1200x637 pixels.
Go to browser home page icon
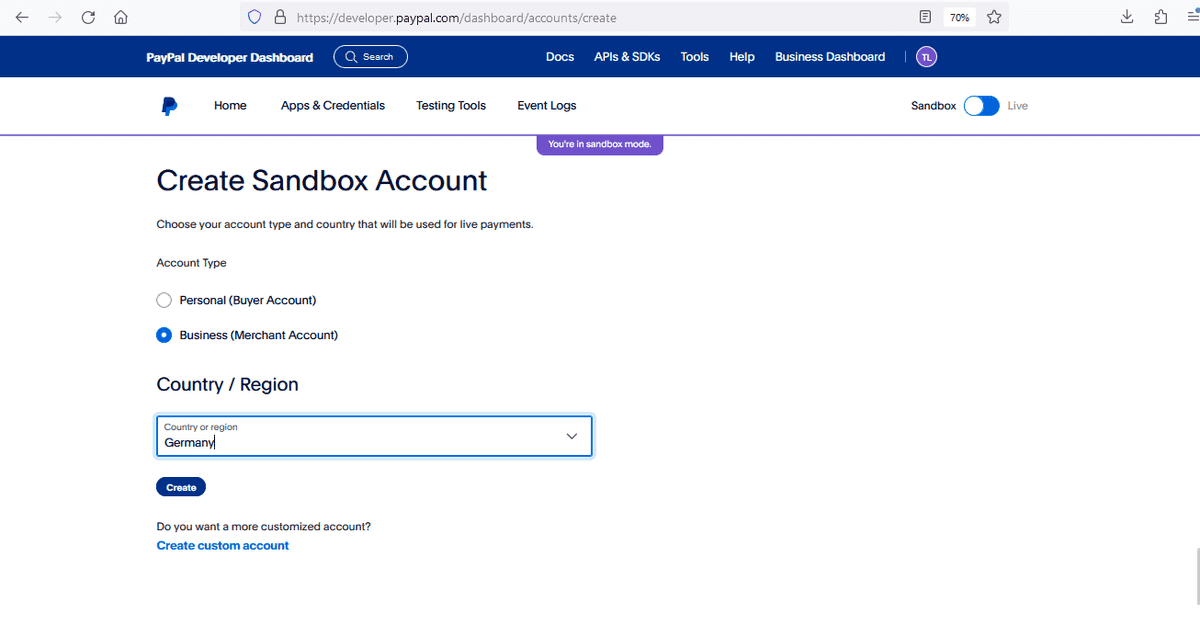click(x=121, y=17)
